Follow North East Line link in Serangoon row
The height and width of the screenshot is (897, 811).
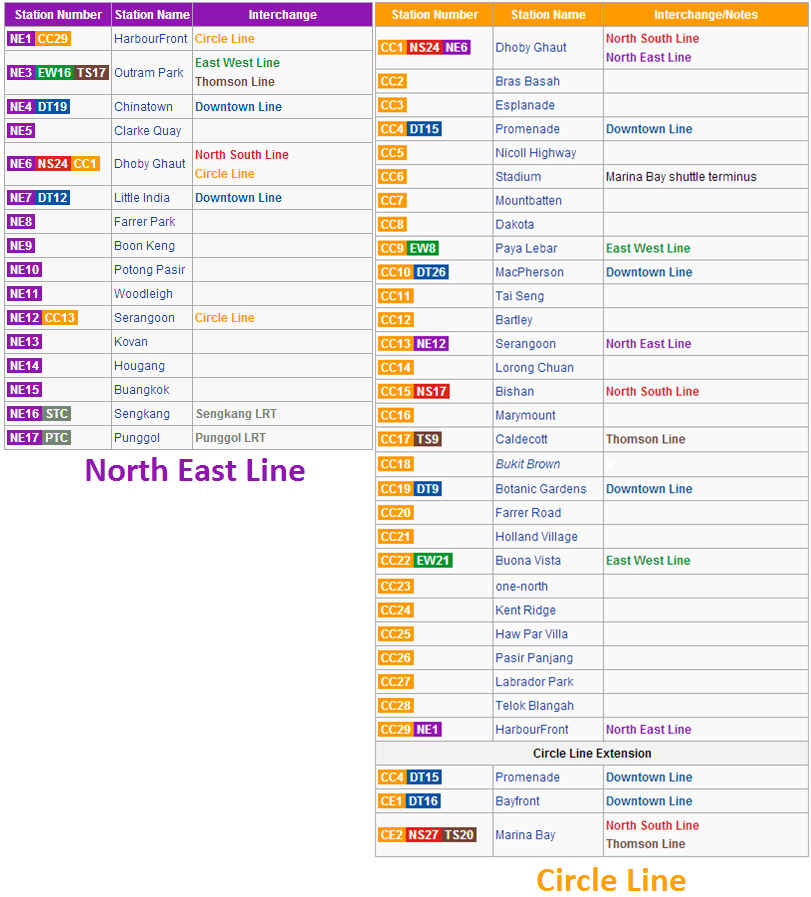coord(649,344)
